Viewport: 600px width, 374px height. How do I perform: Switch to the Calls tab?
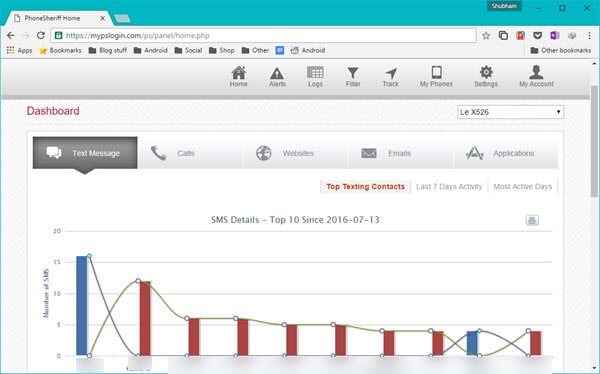click(190, 153)
